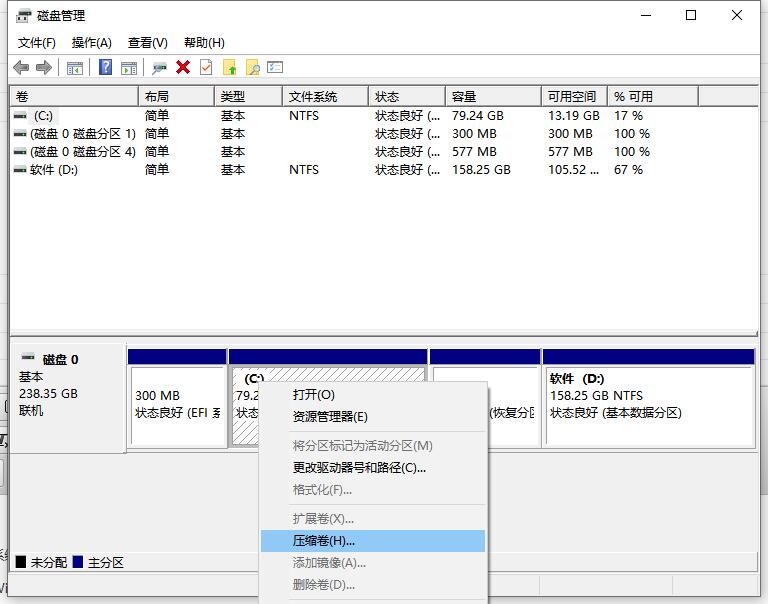Select the 300 MB EFI partition block
Screen dimensions: 768x604
178,406
